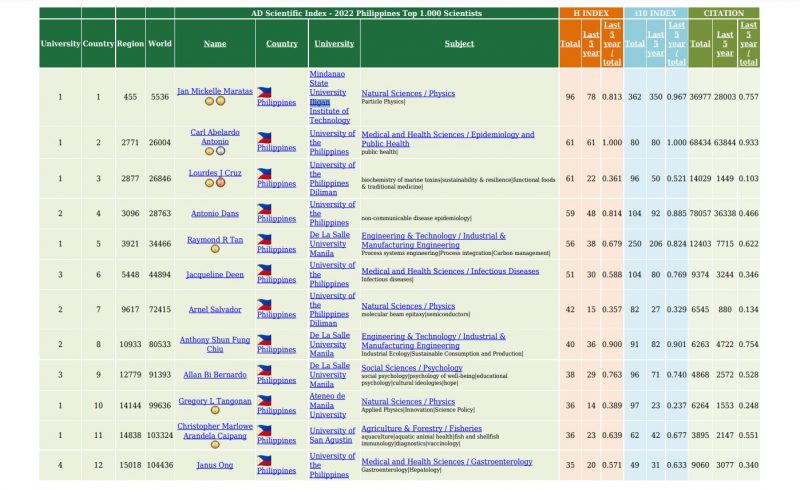This screenshot has width=800, height=490.
Task: Click the flag icon in Gregory L Tangonan row
Action: 264,401
